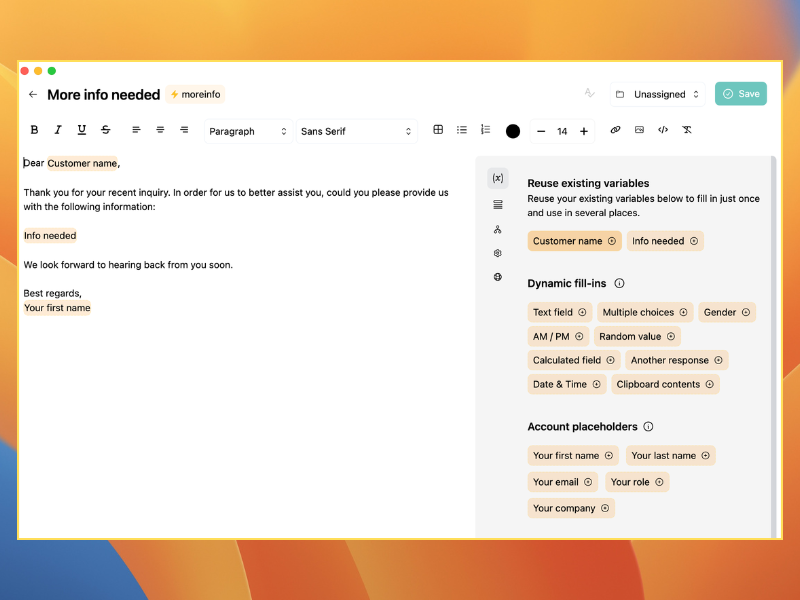Screen dimensions: 800x600
Task: Align text to the left
Action: coord(136,130)
